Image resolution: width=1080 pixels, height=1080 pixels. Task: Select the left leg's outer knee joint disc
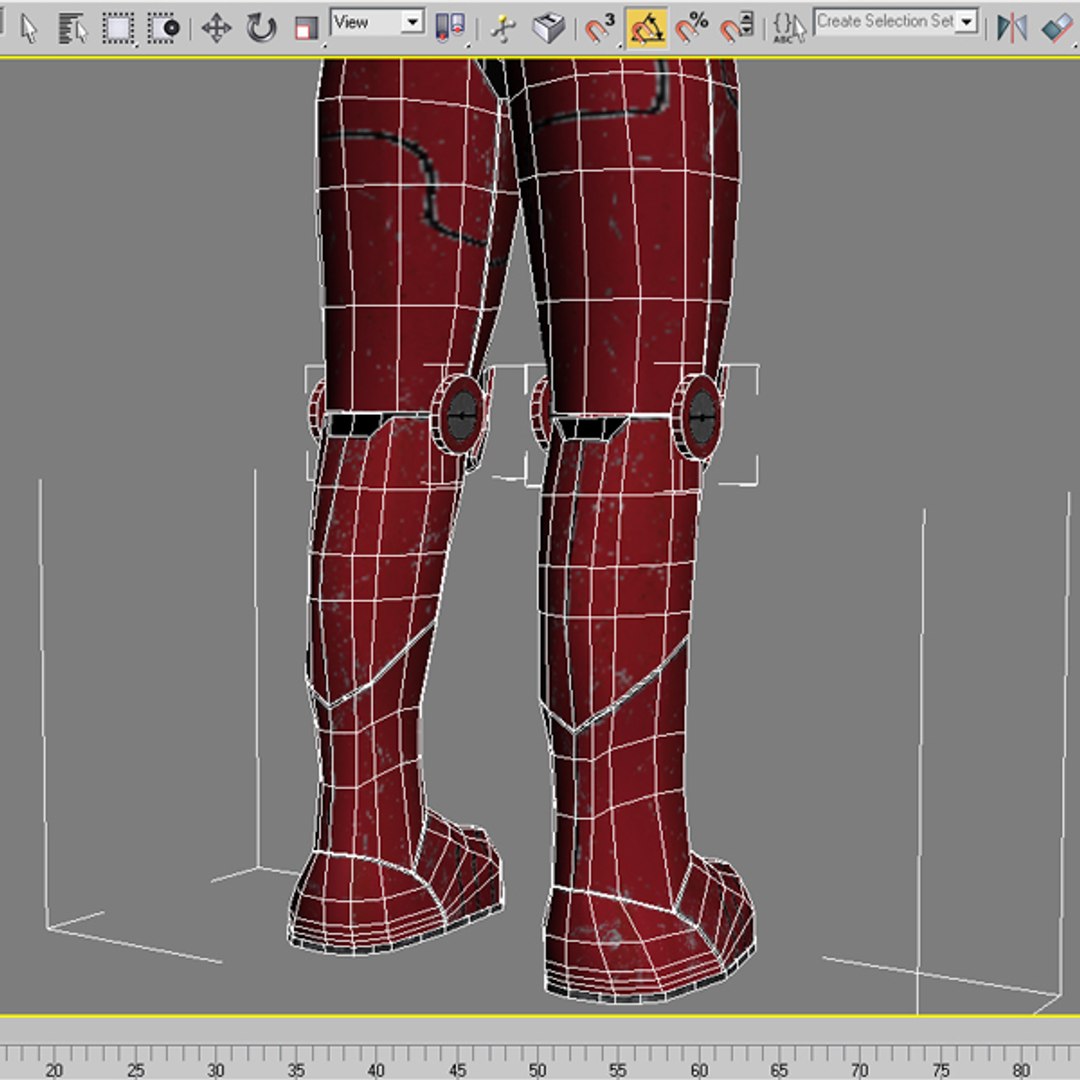(x=457, y=415)
